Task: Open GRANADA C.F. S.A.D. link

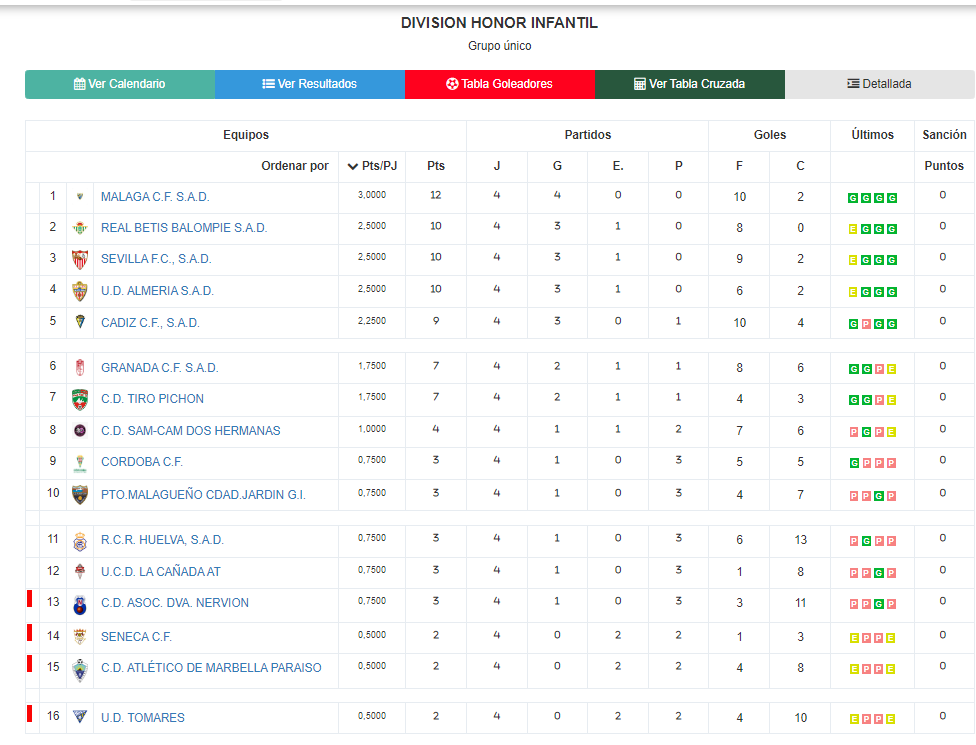Action: click(159, 368)
